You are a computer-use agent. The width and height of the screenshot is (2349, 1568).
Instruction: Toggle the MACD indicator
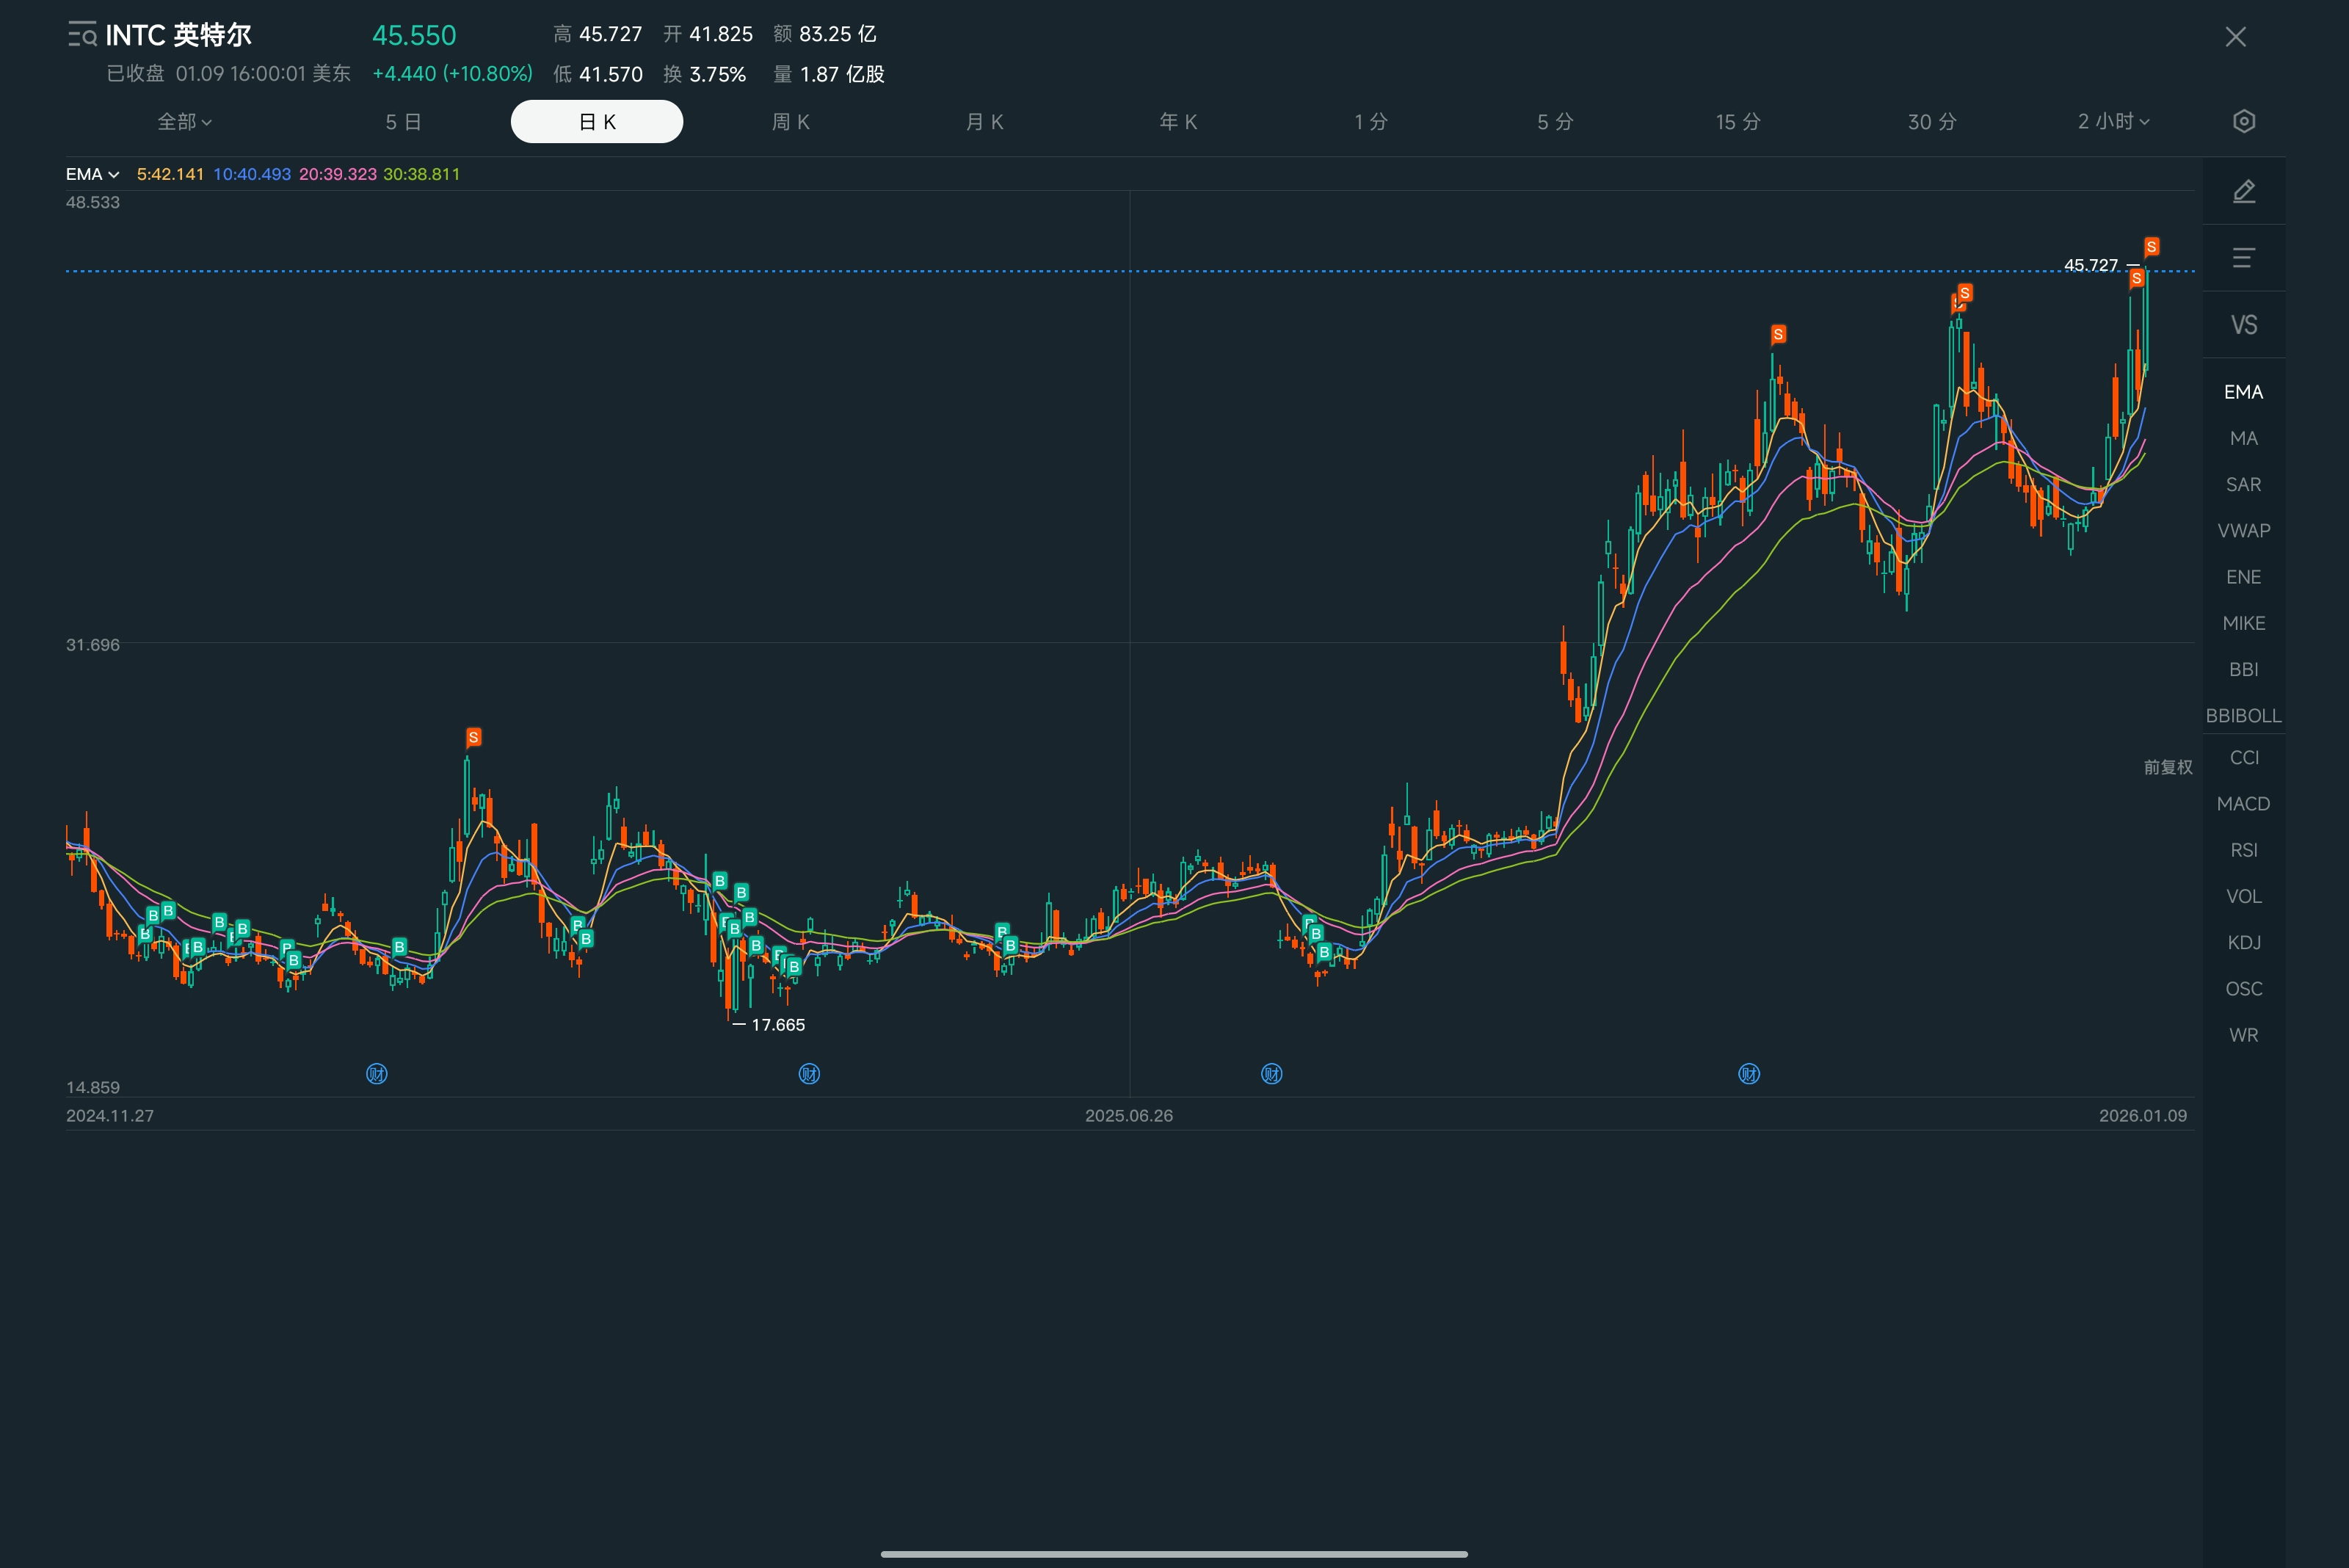tap(2243, 804)
